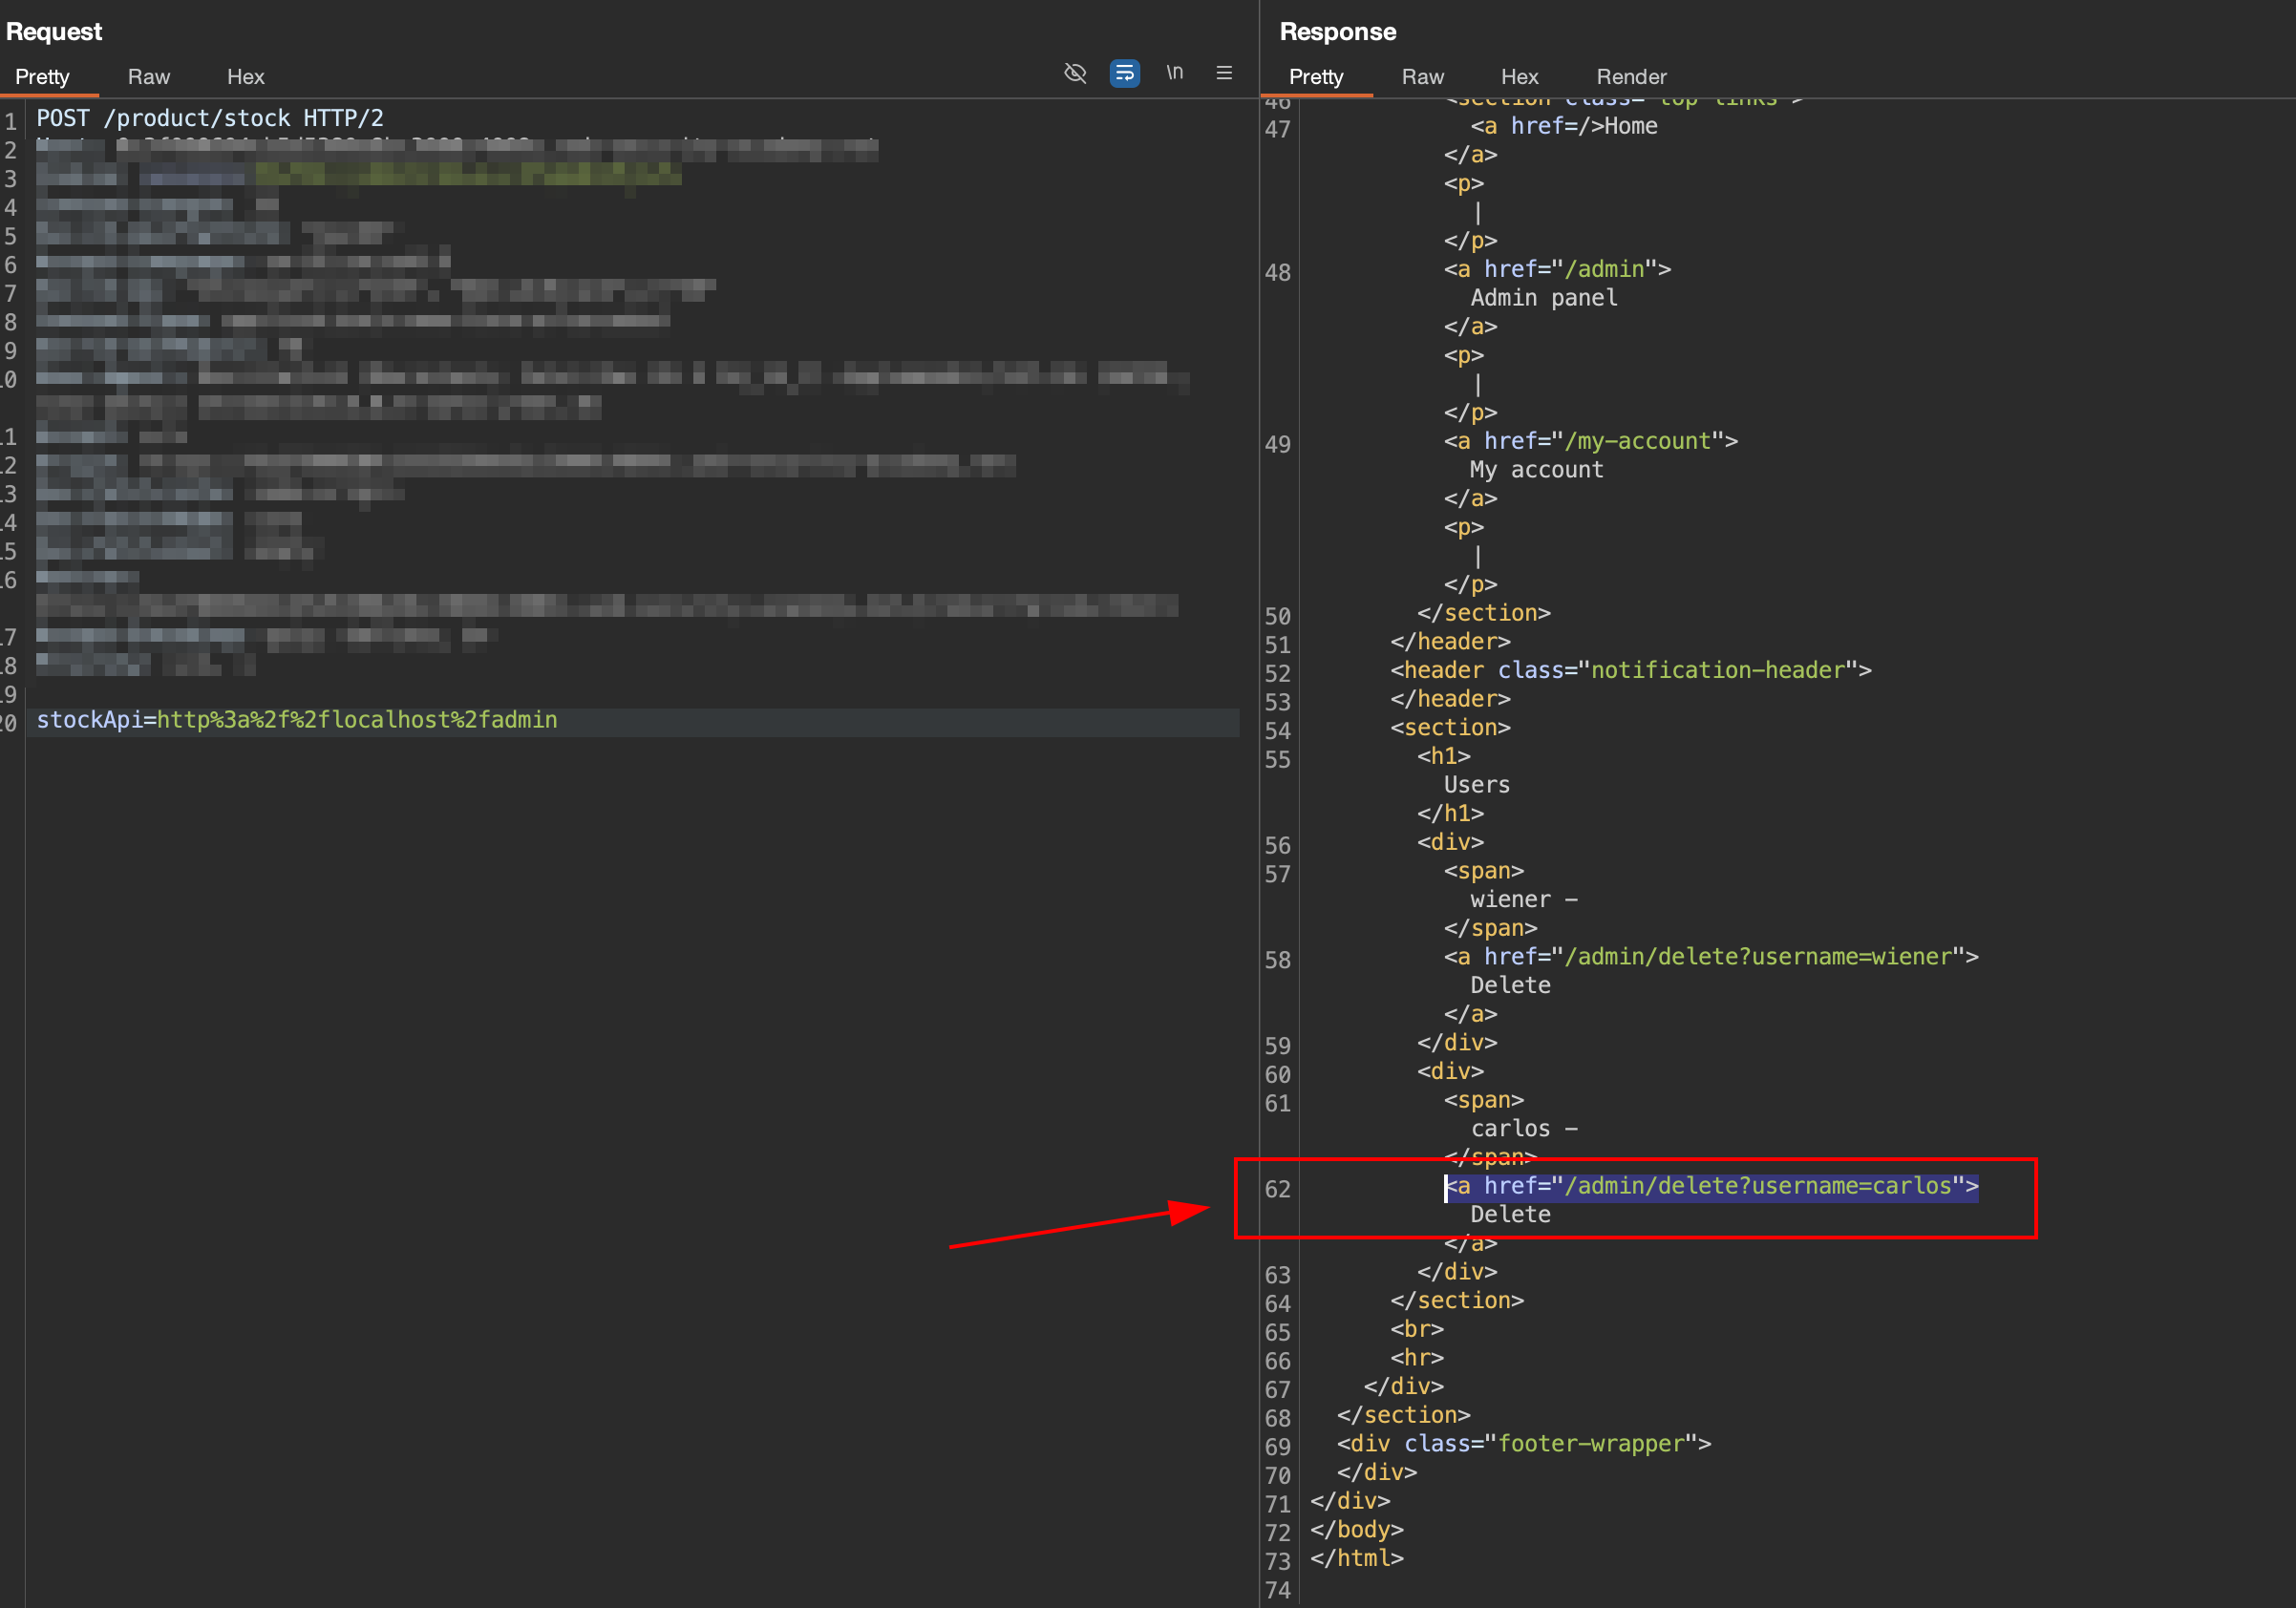
Task: Open the Response Render tab
Action: tap(1631, 77)
